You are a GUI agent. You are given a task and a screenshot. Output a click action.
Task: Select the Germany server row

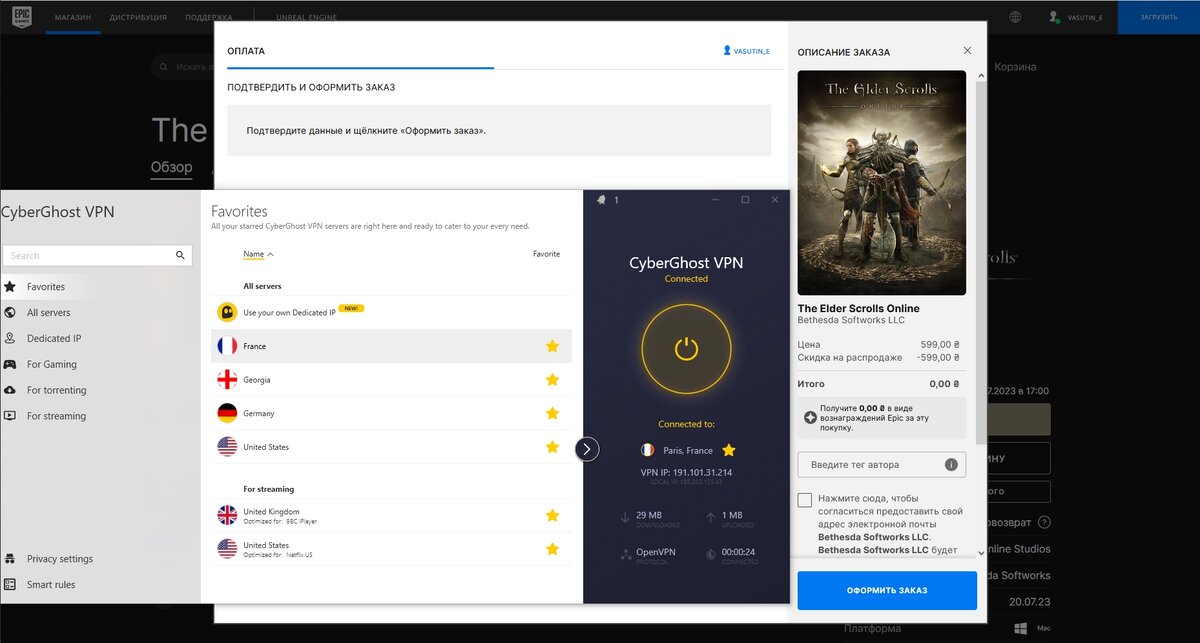tap(392, 413)
